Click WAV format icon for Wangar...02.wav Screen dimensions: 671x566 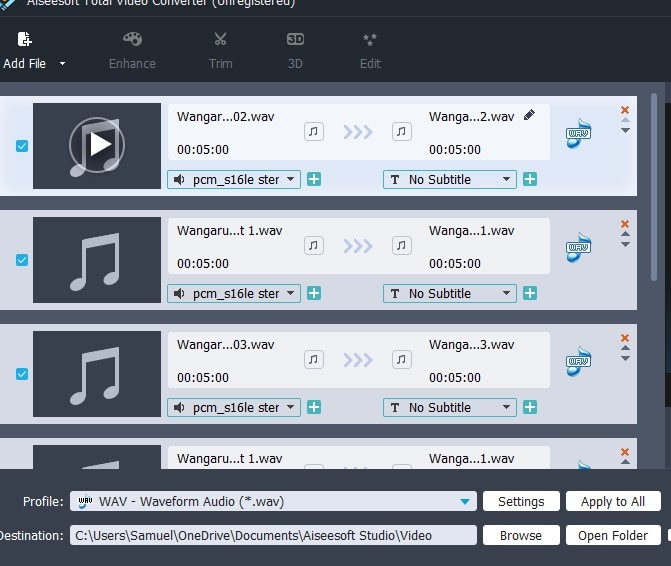point(579,133)
